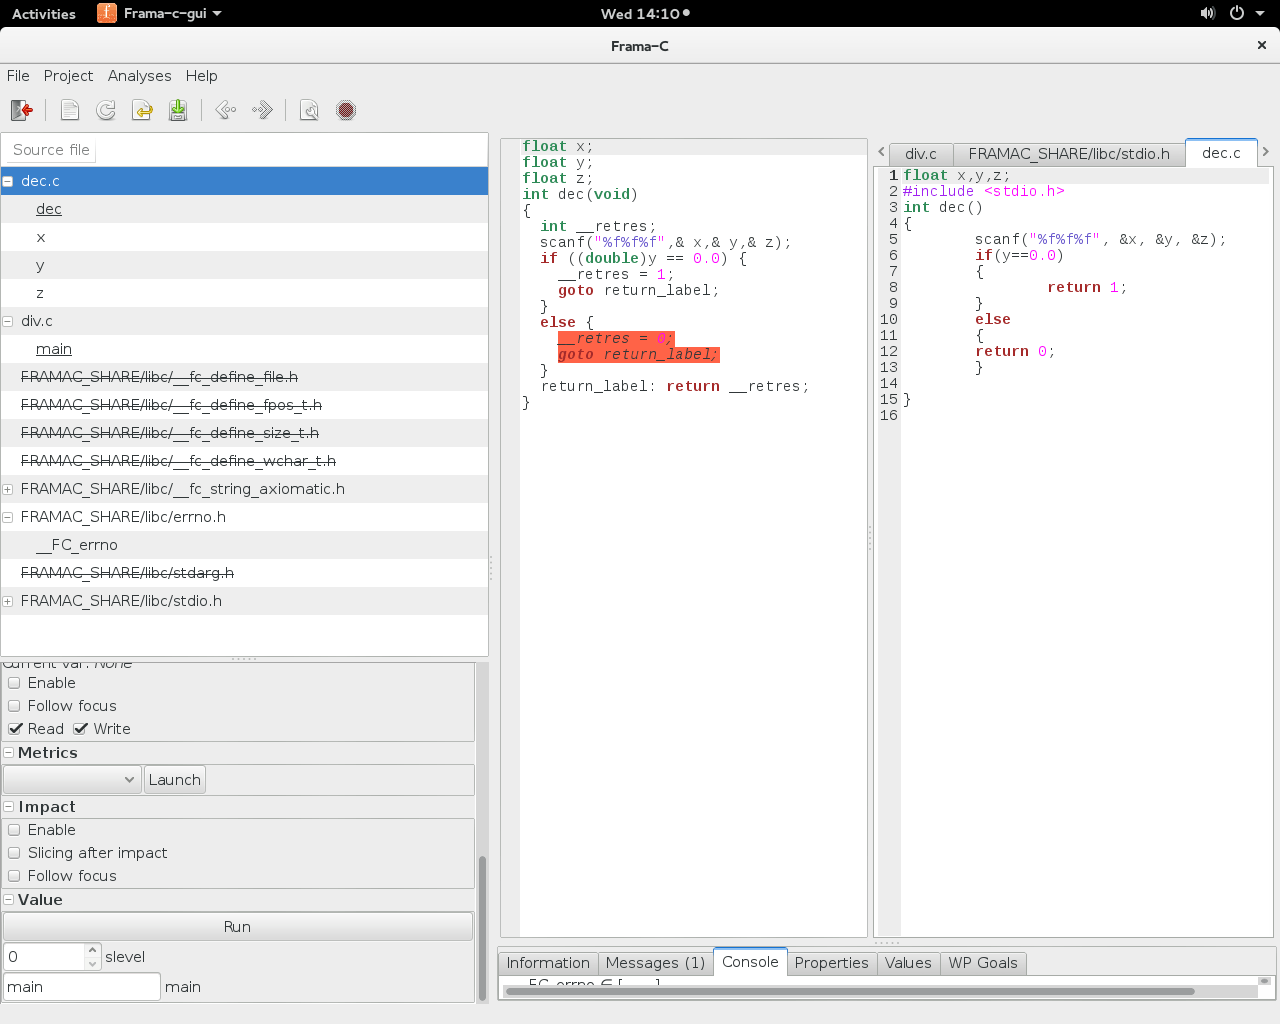
Task: Click the Load session icon
Action: tap(142, 110)
